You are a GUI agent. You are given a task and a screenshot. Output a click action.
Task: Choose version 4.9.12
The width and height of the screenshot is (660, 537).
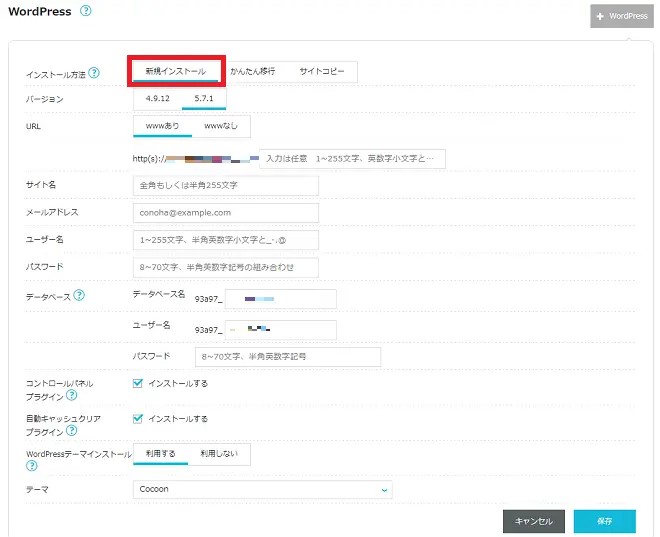[158, 98]
